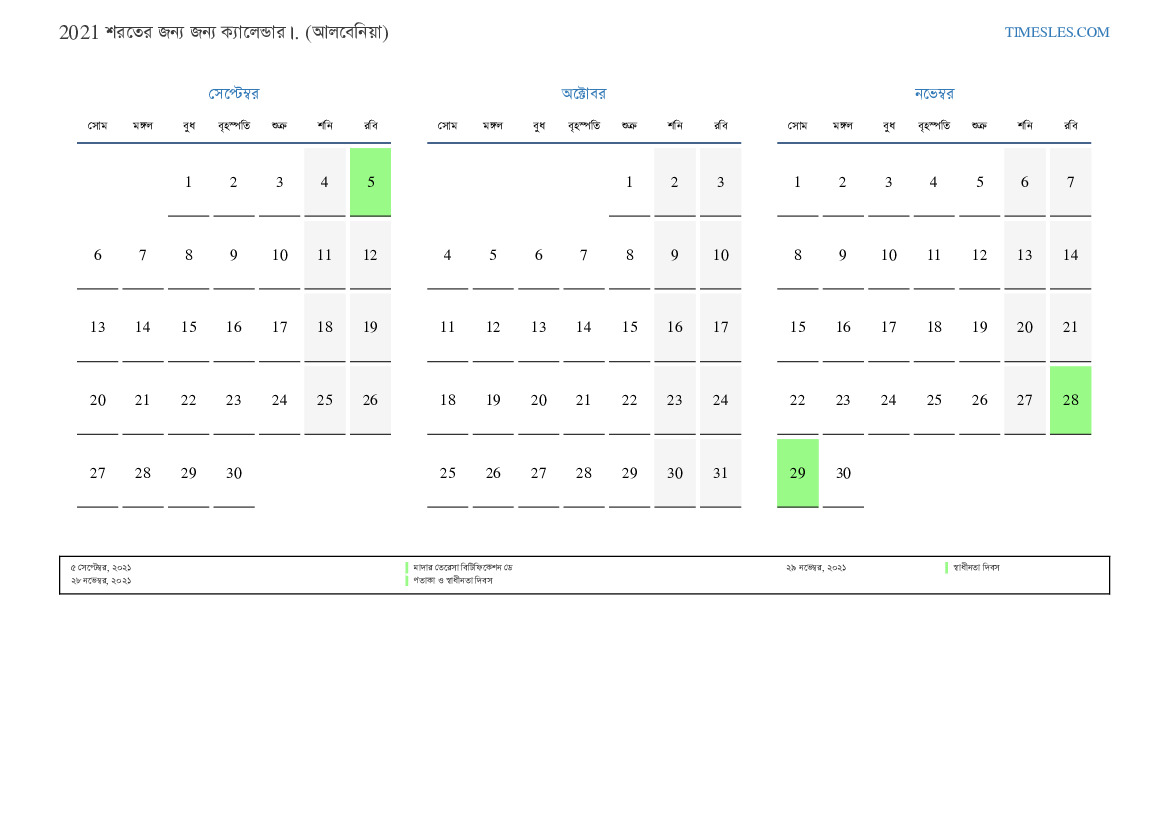This screenshot has width=1169, height=827.
Task: Click legend date '৫ সেপ্টেম্বর, ২০২১'
Action: tap(101, 567)
